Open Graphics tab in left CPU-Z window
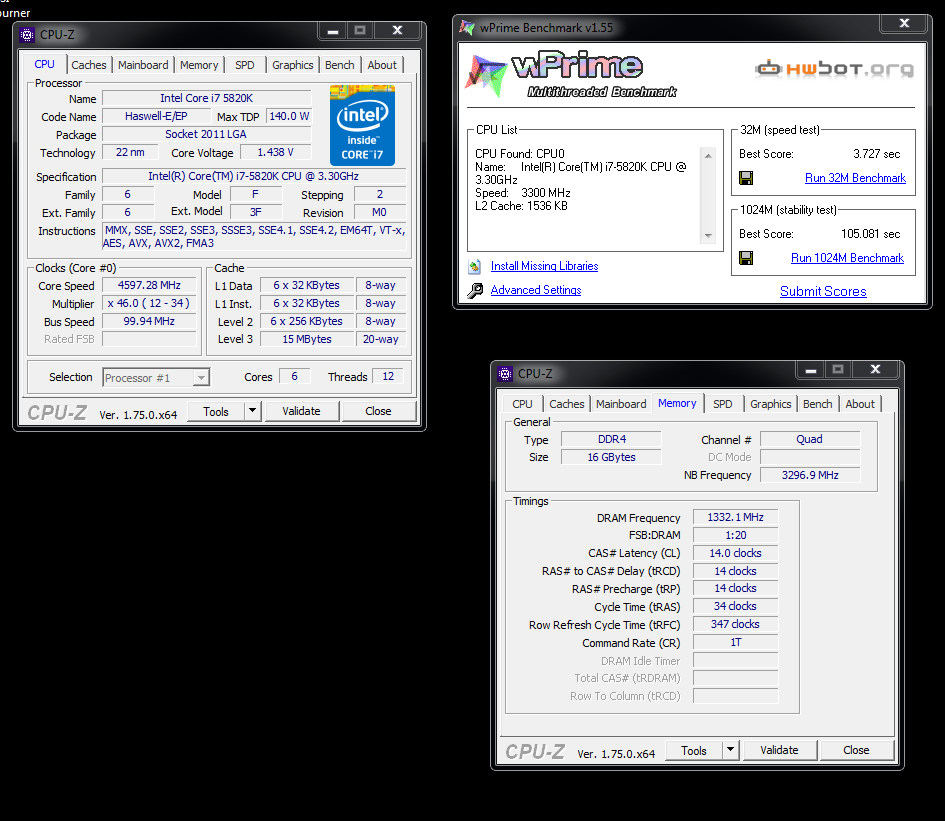 point(292,65)
